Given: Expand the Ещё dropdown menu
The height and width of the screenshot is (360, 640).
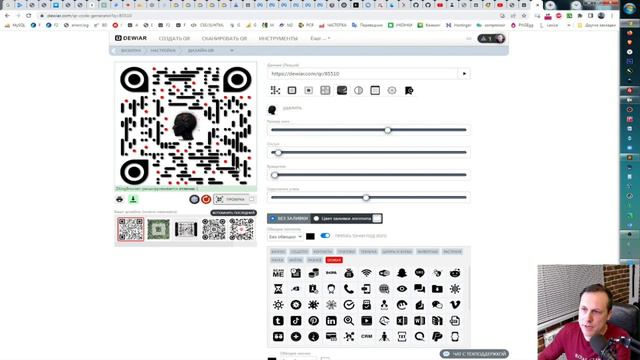Looking at the screenshot, I should (320, 38).
